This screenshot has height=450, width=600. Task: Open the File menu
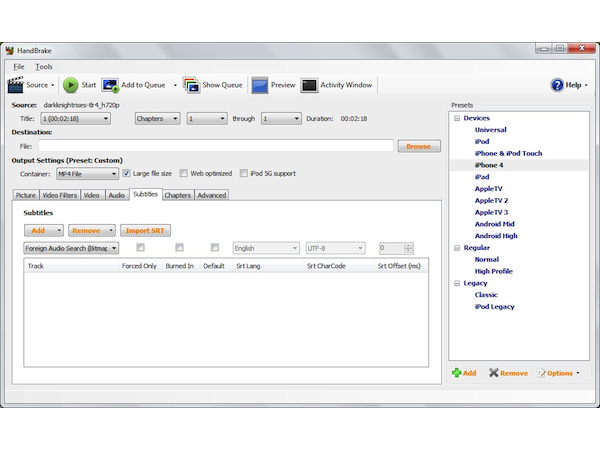point(19,67)
